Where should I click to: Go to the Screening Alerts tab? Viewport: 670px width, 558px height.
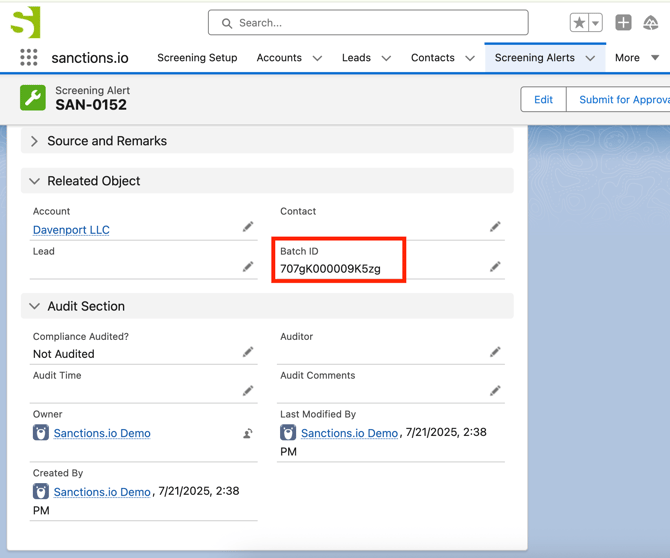click(x=535, y=58)
